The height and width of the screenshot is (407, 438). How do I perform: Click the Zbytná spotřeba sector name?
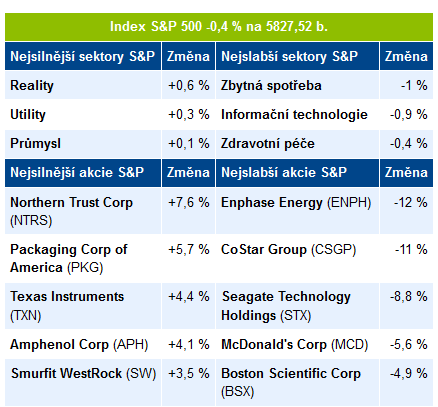pos(271,86)
